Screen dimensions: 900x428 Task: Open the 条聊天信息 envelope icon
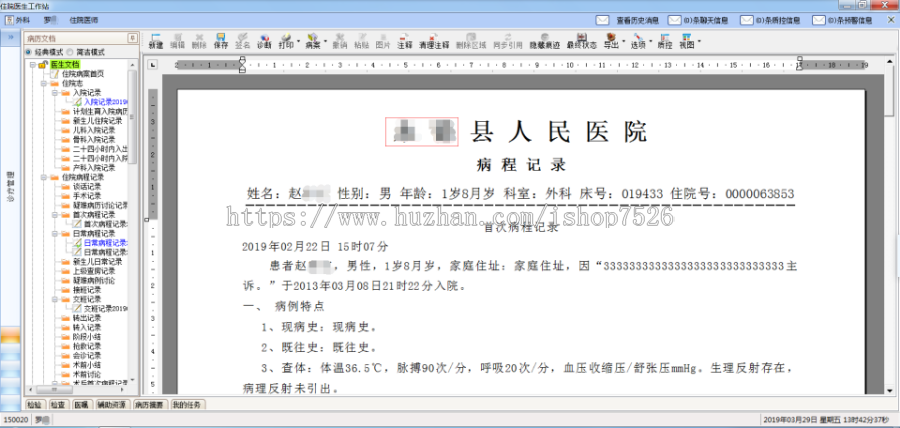[675, 20]
